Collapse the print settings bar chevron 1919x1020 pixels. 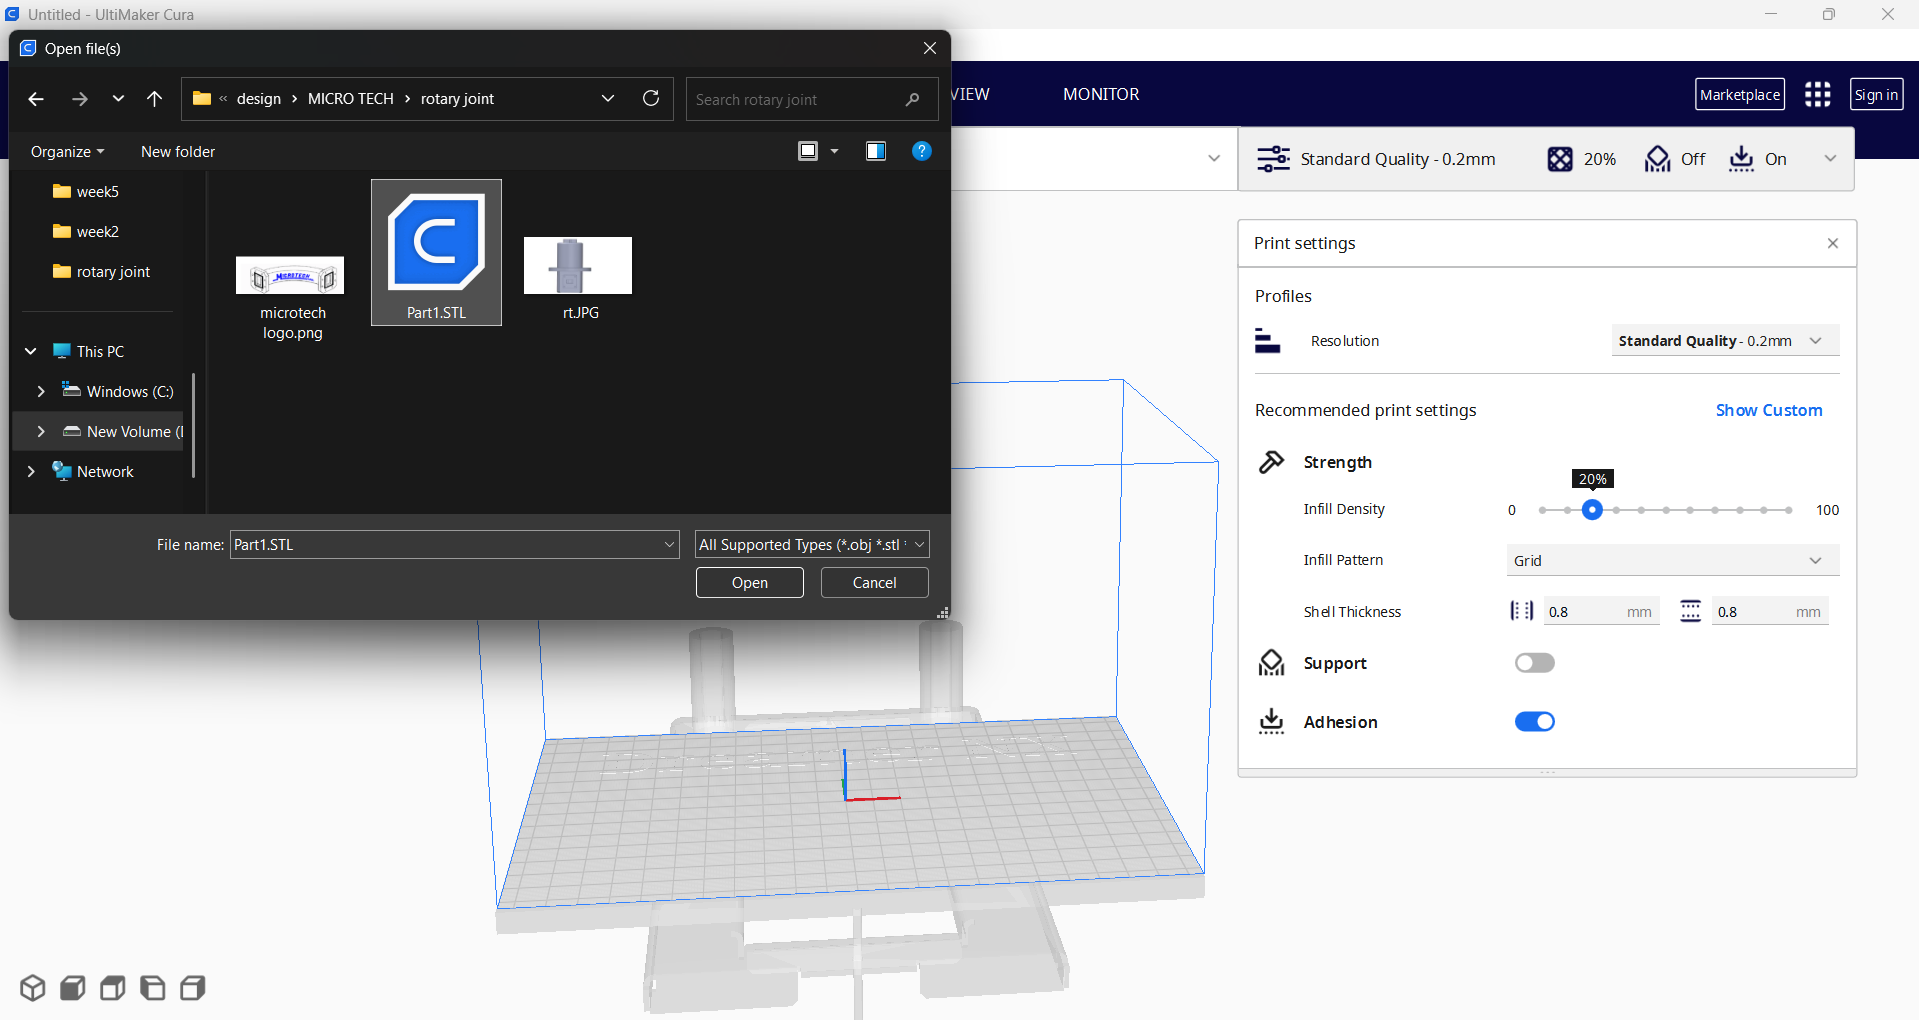pos(1830,159)
